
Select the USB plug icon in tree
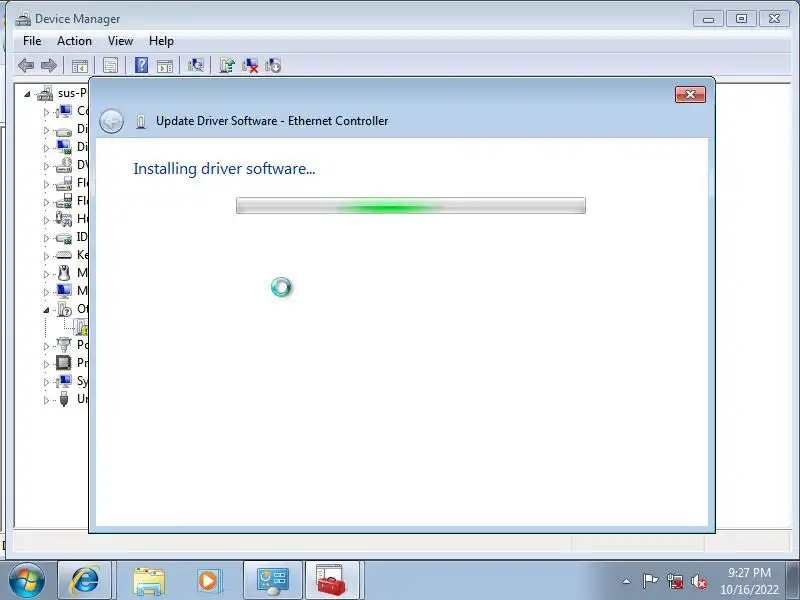[64, 398]
